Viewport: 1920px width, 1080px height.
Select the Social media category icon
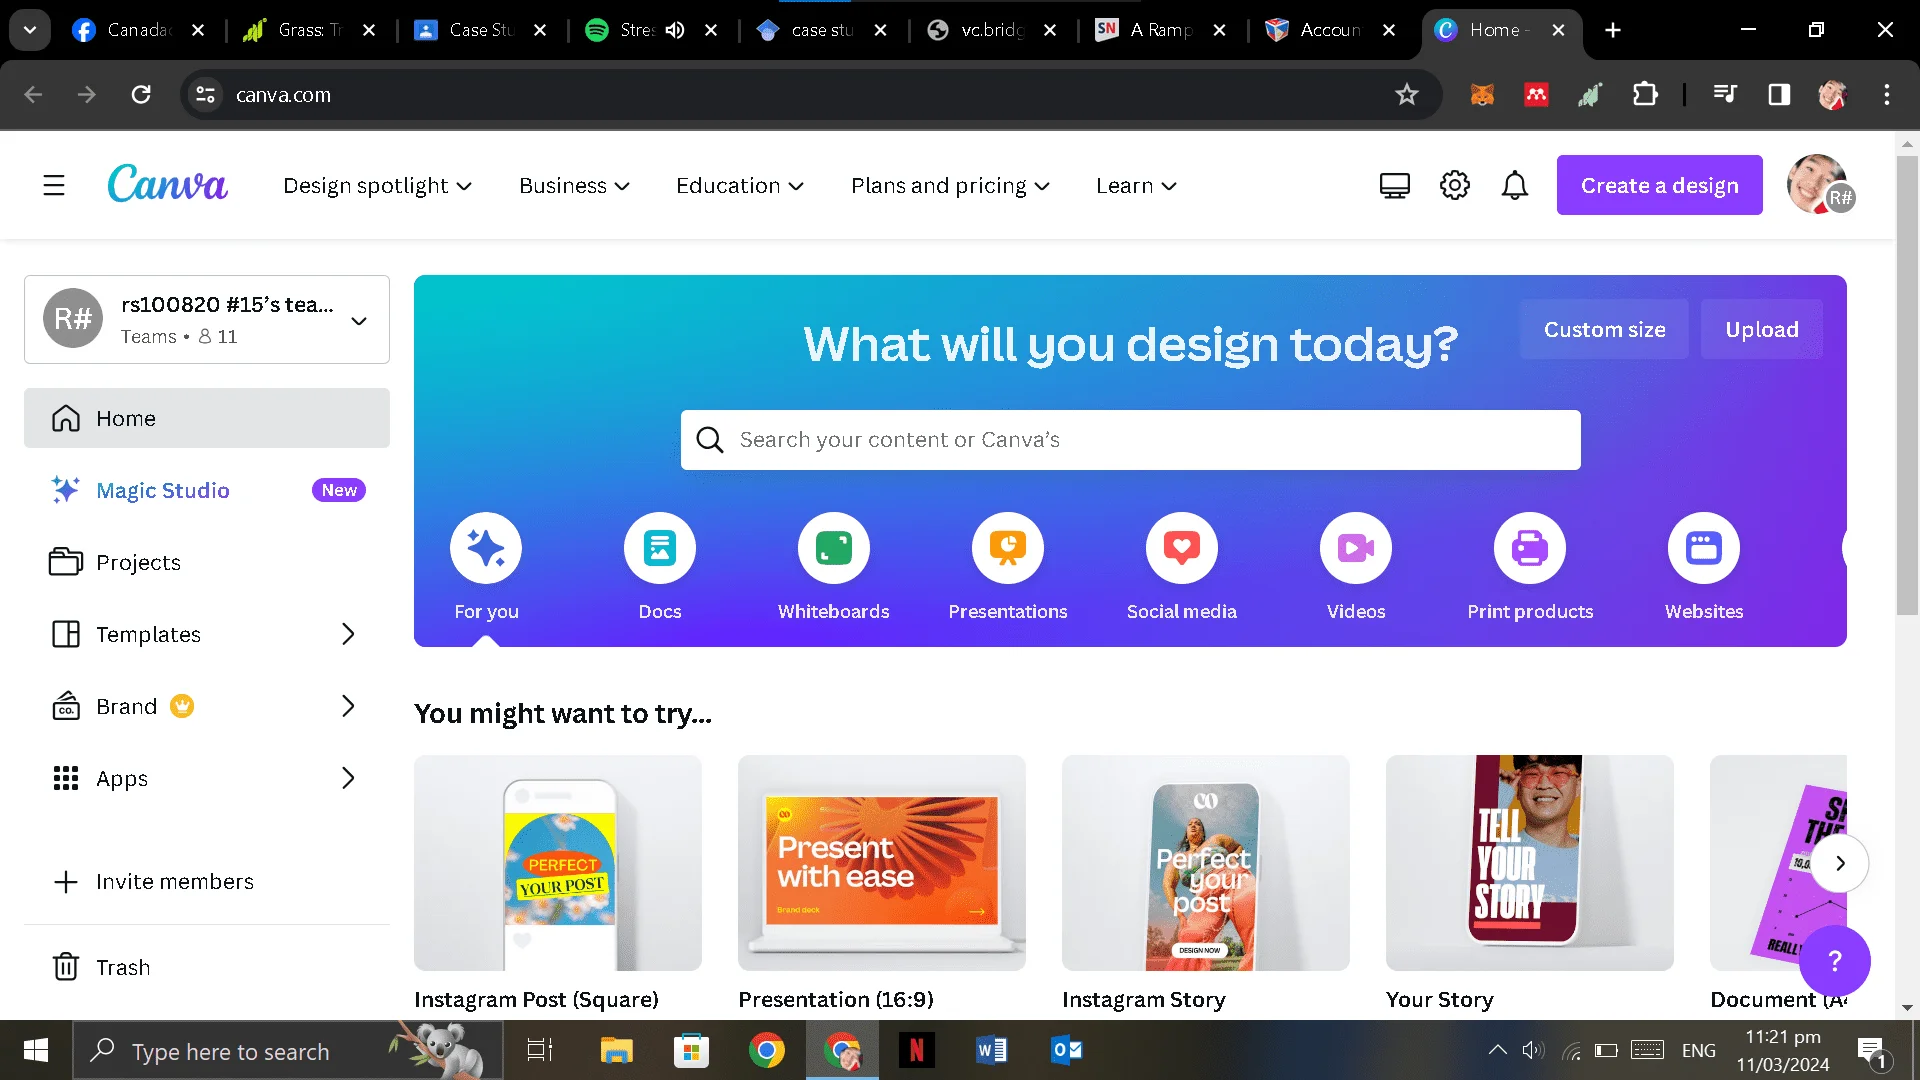tap(1182, 548)
